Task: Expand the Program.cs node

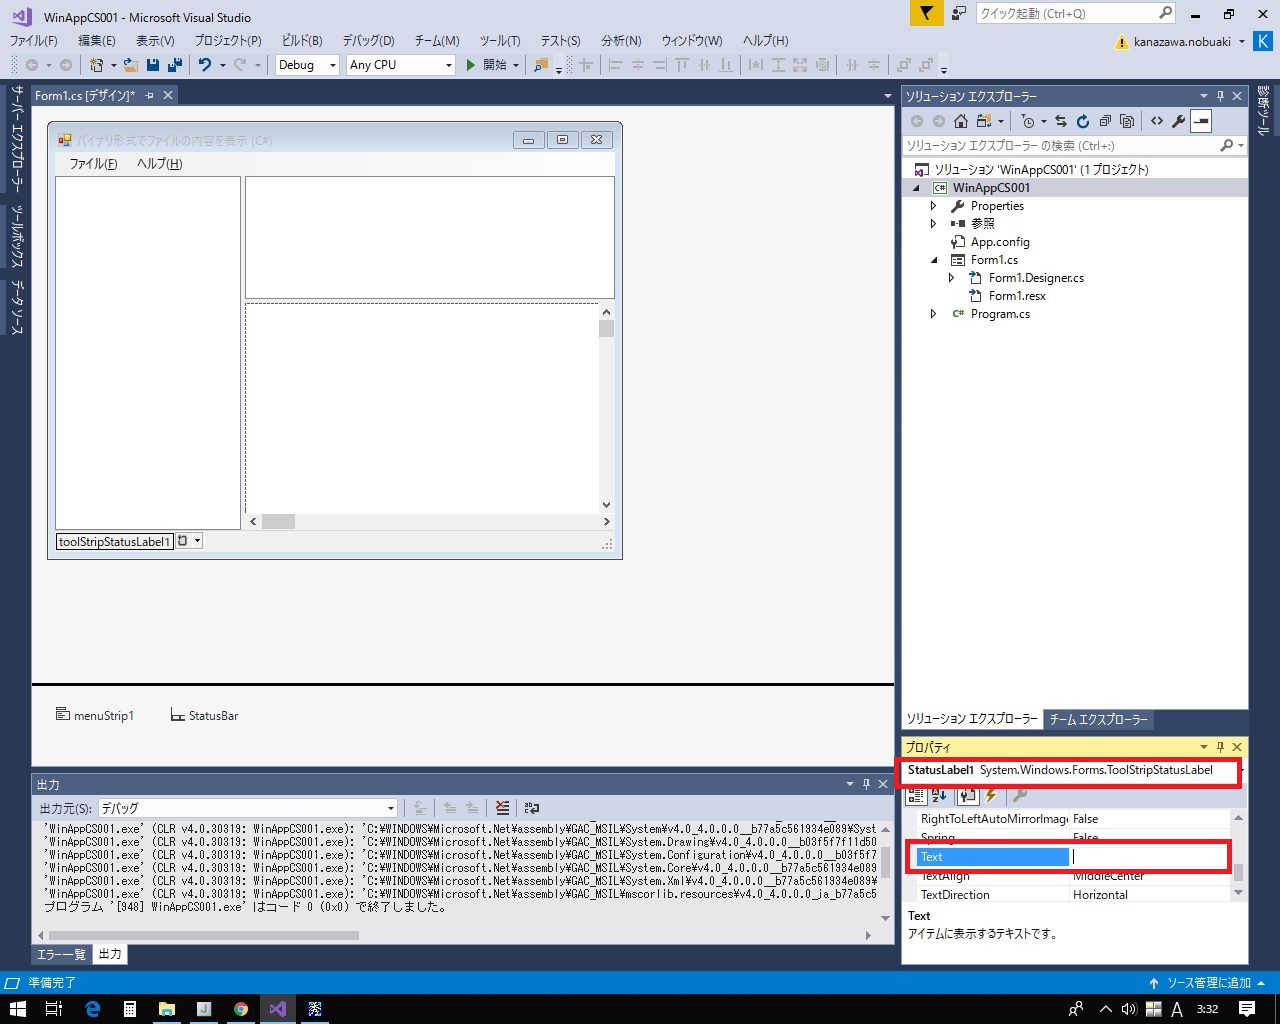Action: [x=933, y=314]
